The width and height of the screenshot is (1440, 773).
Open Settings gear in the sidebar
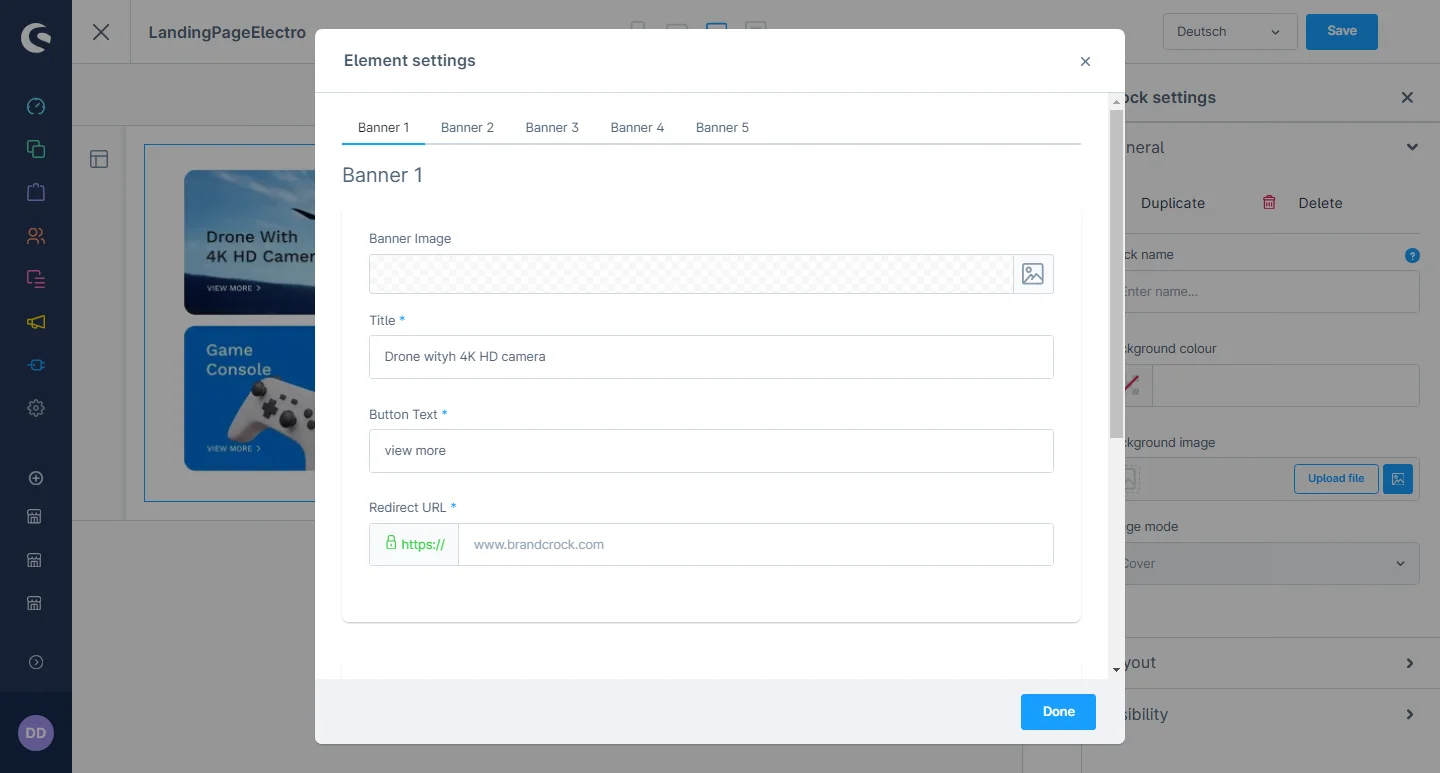point(36,408)
